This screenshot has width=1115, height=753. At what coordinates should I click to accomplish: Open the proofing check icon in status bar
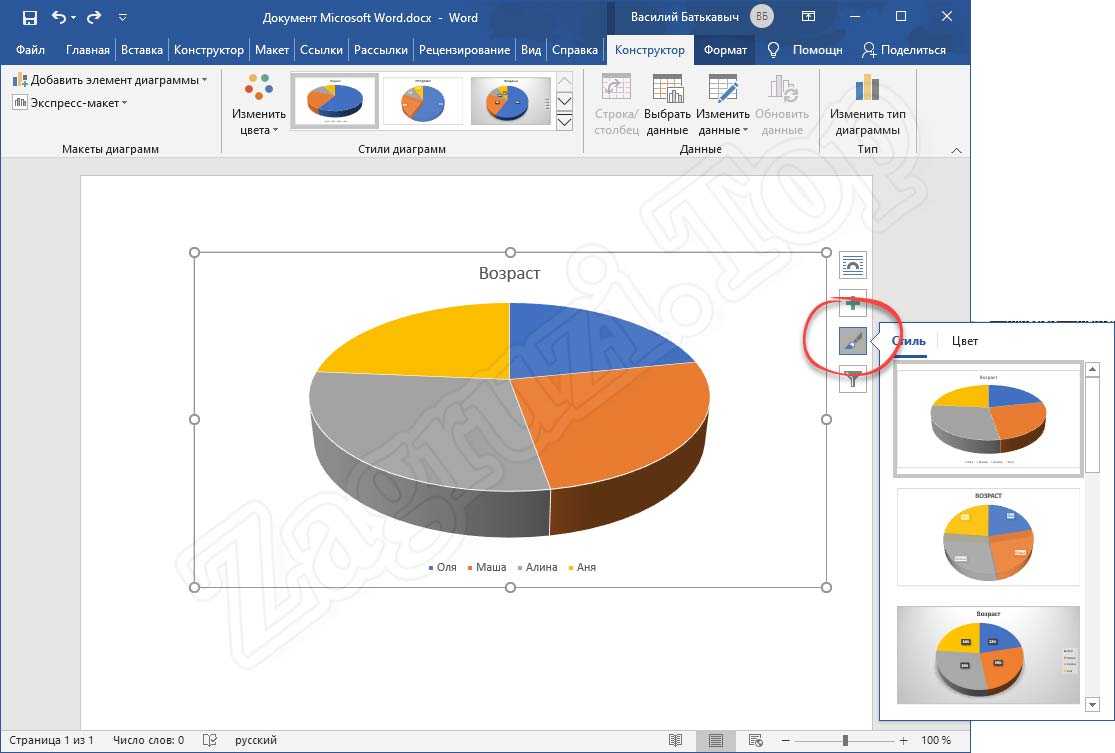(x=210, y=740)
